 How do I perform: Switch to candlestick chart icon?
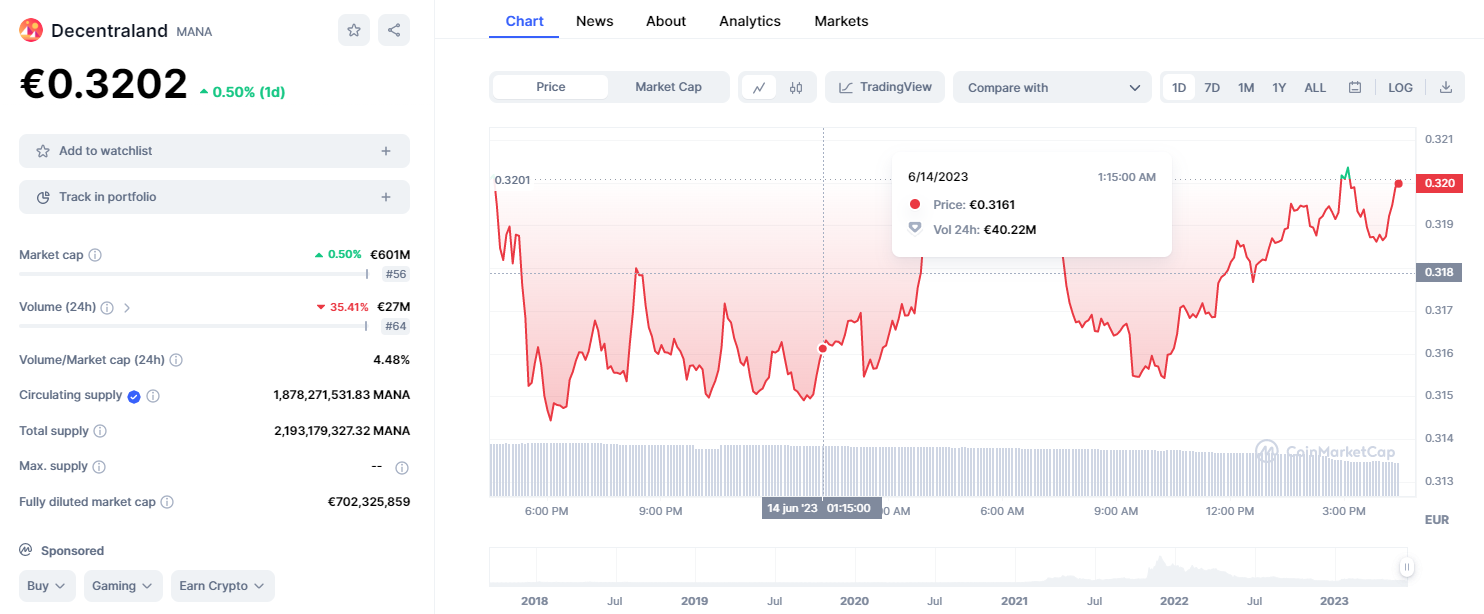click(796, 87)
